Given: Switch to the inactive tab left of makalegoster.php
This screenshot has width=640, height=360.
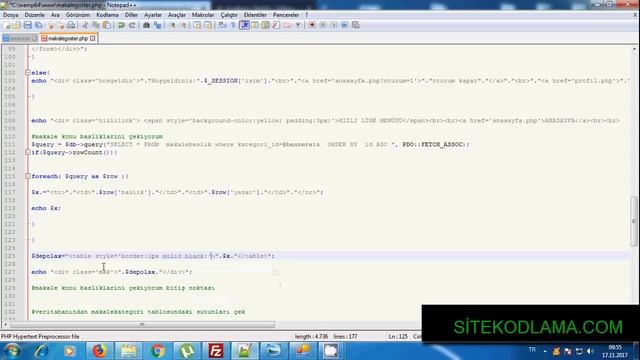Looking at the screenshot, I should 20,38.
